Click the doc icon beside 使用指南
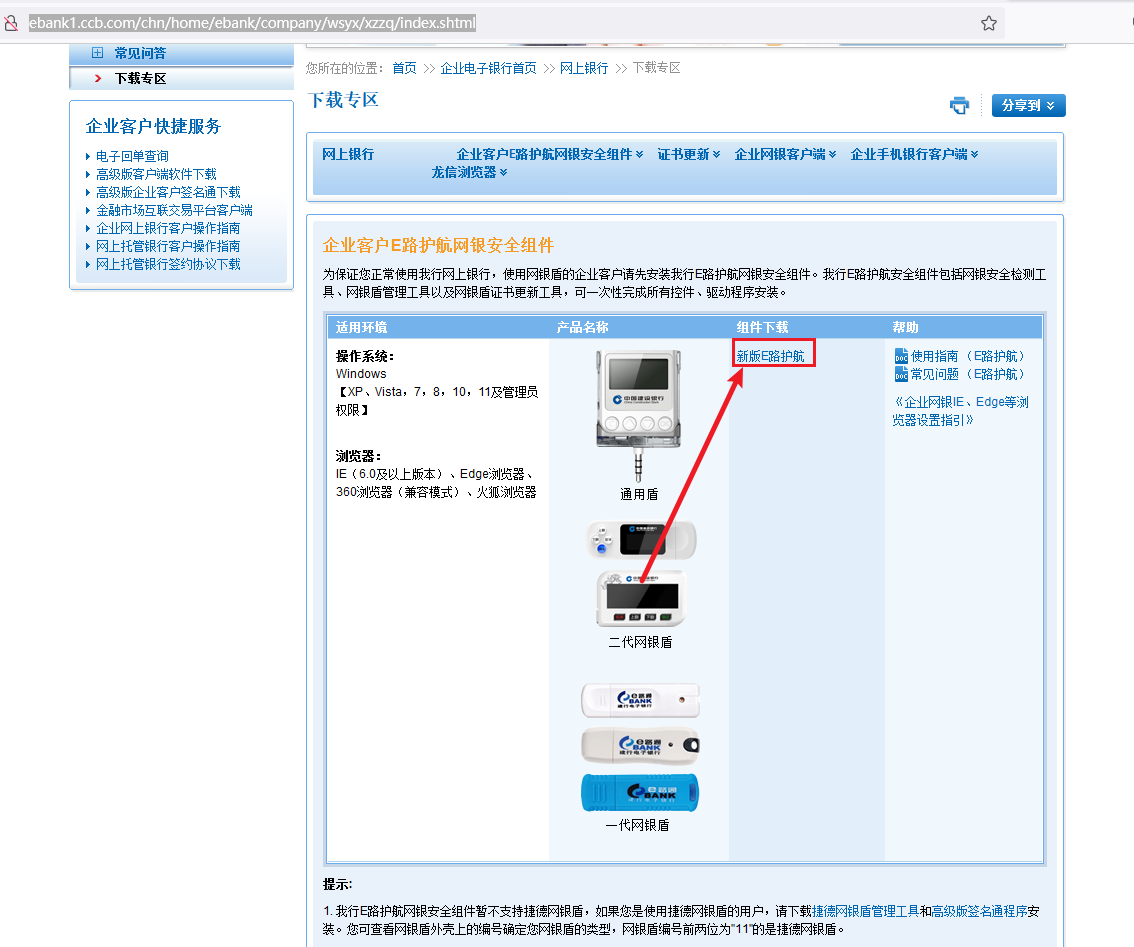Screen dimensions: 1134x947 (x=901, y=356)
